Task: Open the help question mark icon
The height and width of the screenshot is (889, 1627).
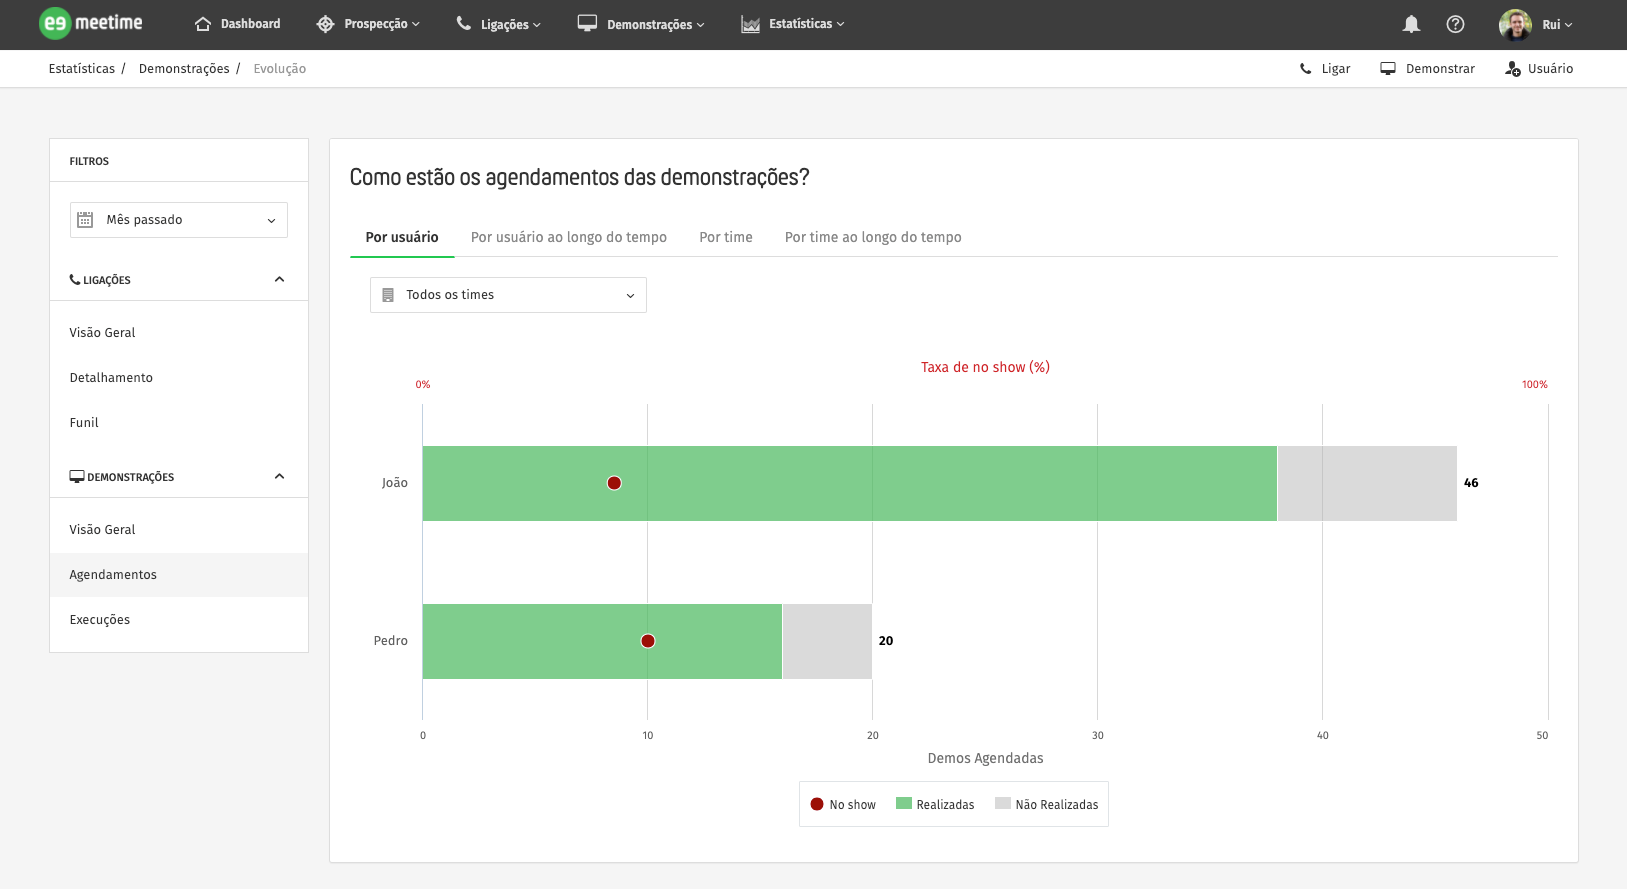Action: pos(1455,24)
